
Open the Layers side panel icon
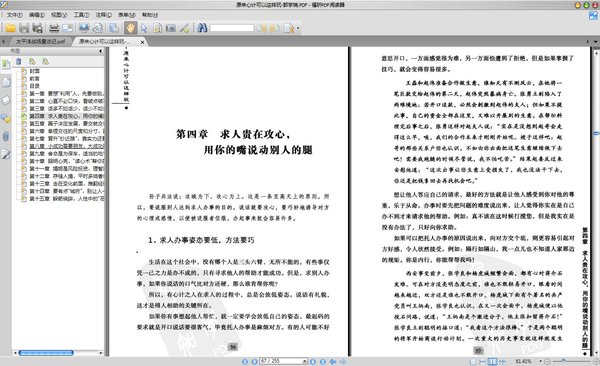point(6,100)
